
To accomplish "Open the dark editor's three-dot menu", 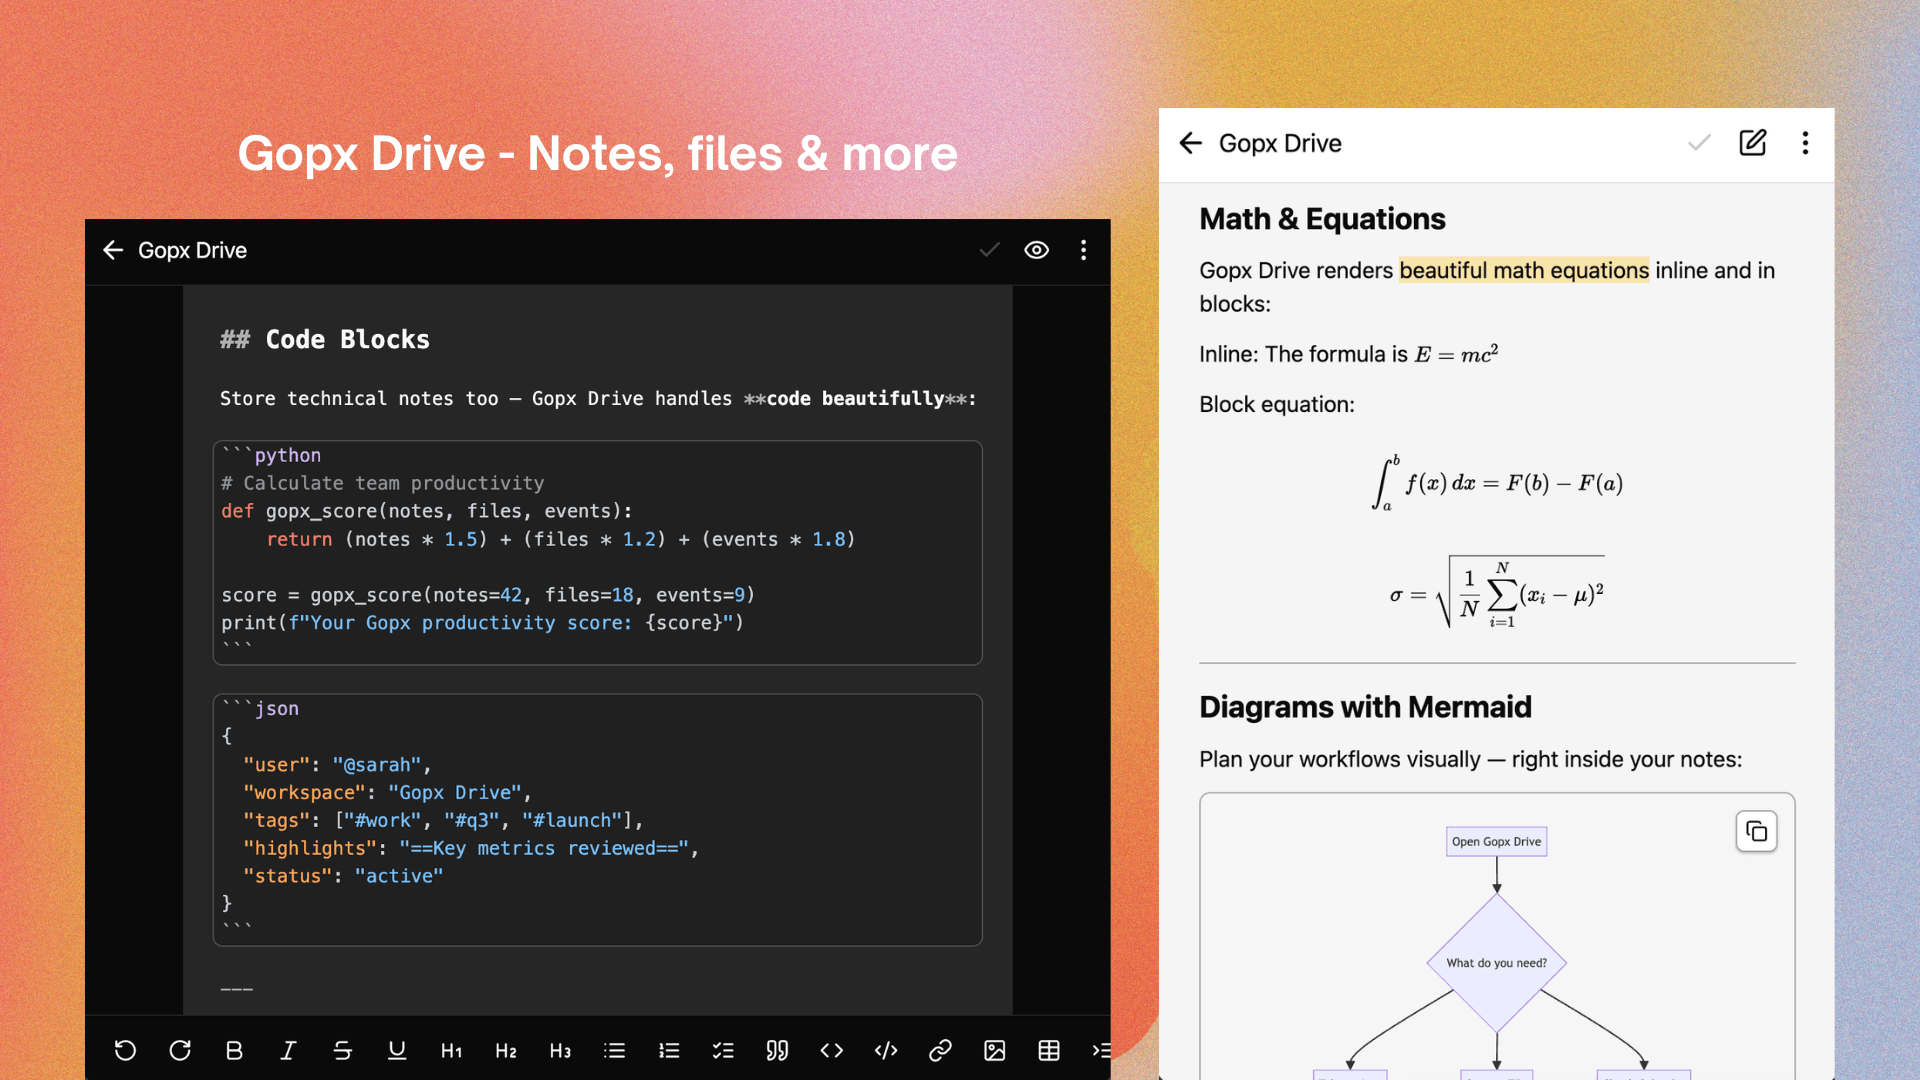I will click(1083, 250).
